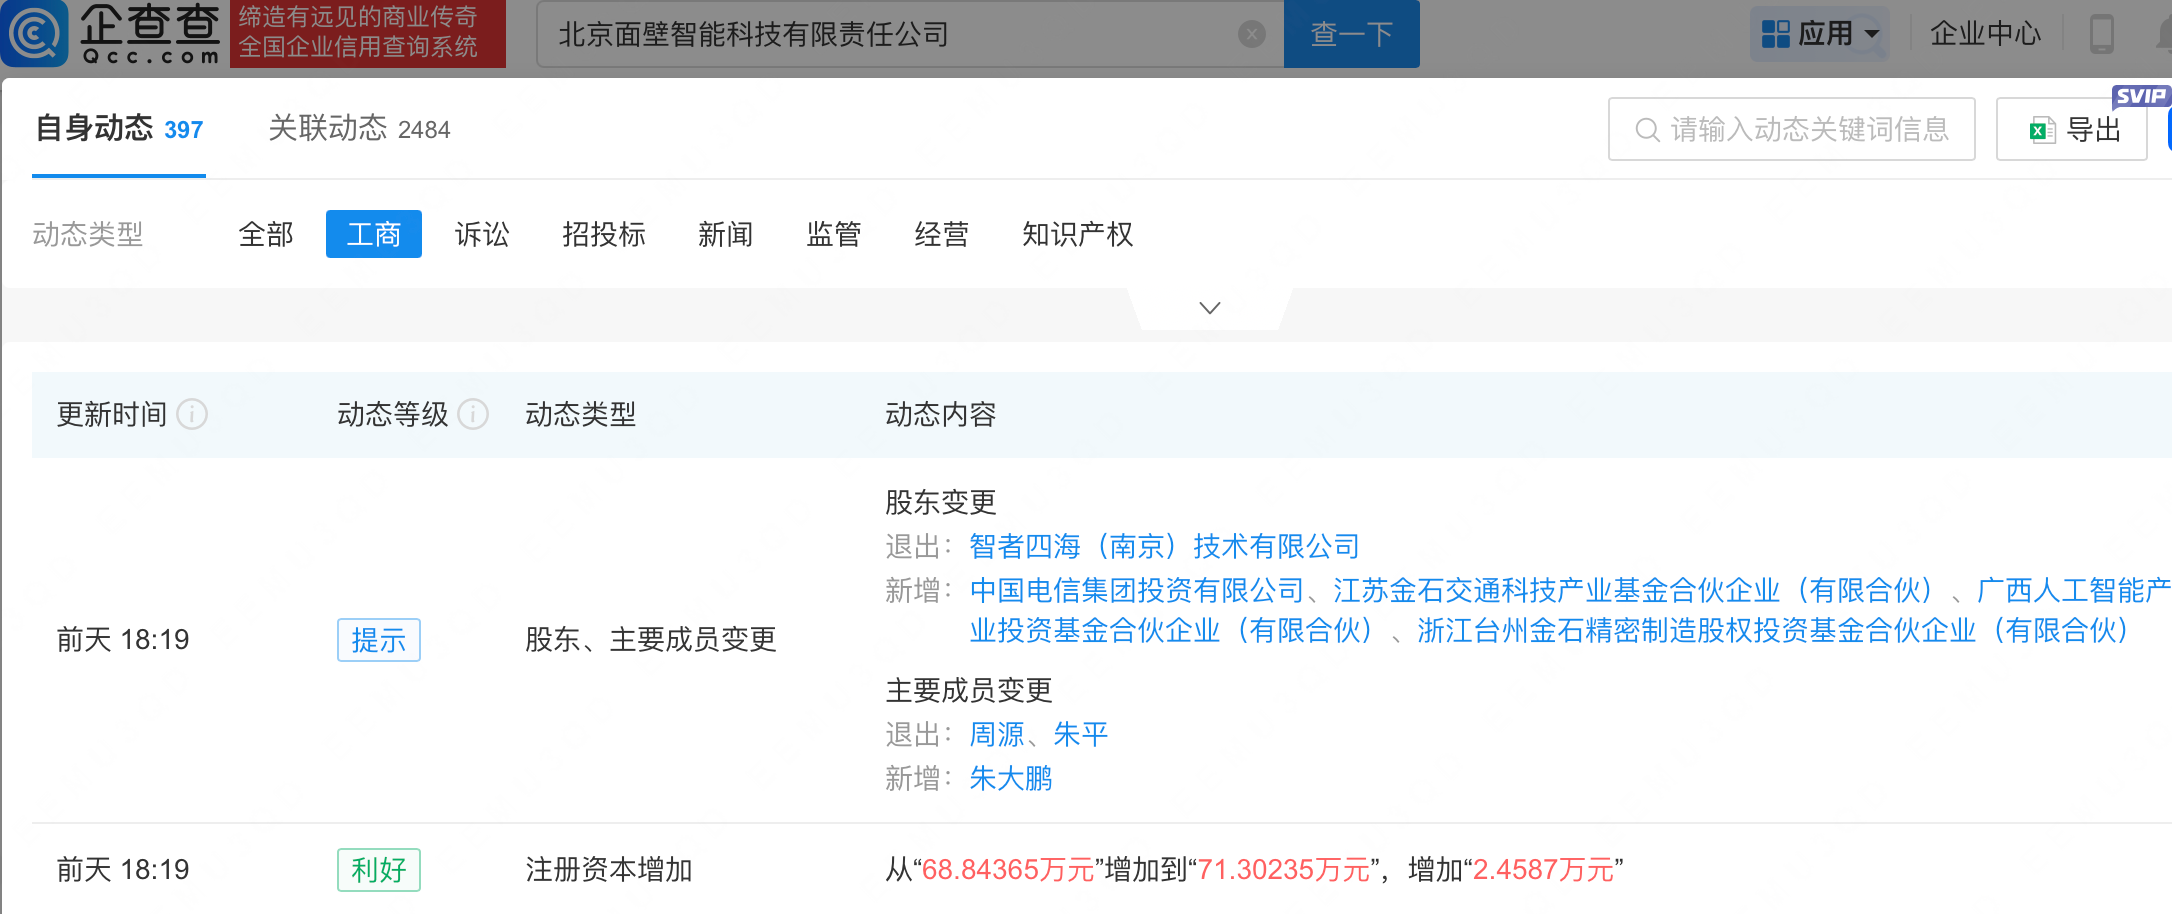Viewport: 2172px width, 914px height.
Task: Click the Qcc.com logo icon
Action: (x=36, y=34)
